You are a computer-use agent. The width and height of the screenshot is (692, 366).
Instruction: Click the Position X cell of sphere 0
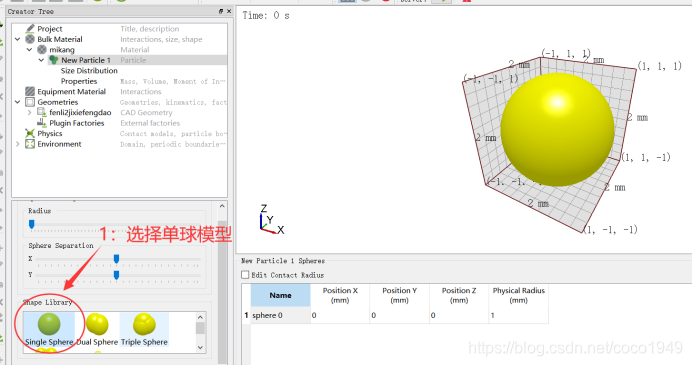click(x=340, y=315)
